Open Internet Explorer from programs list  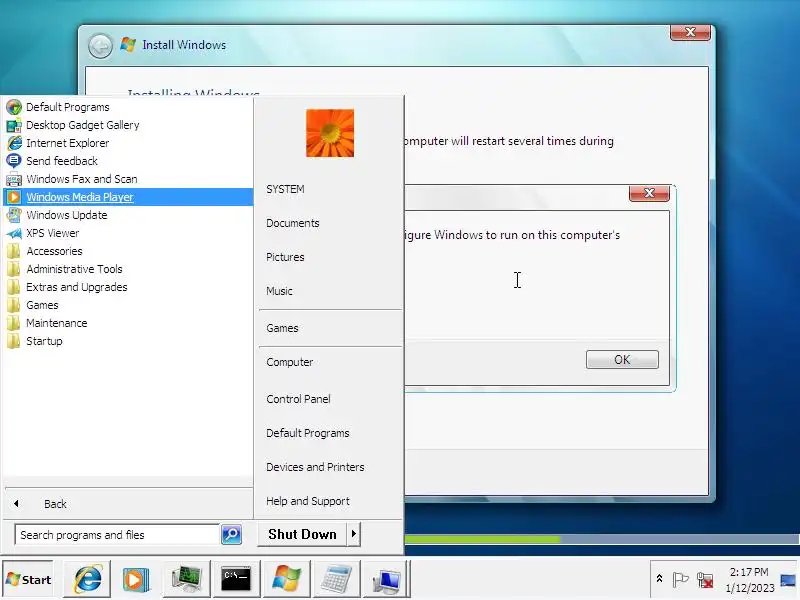pyautogui.click(x=67, y=143)
